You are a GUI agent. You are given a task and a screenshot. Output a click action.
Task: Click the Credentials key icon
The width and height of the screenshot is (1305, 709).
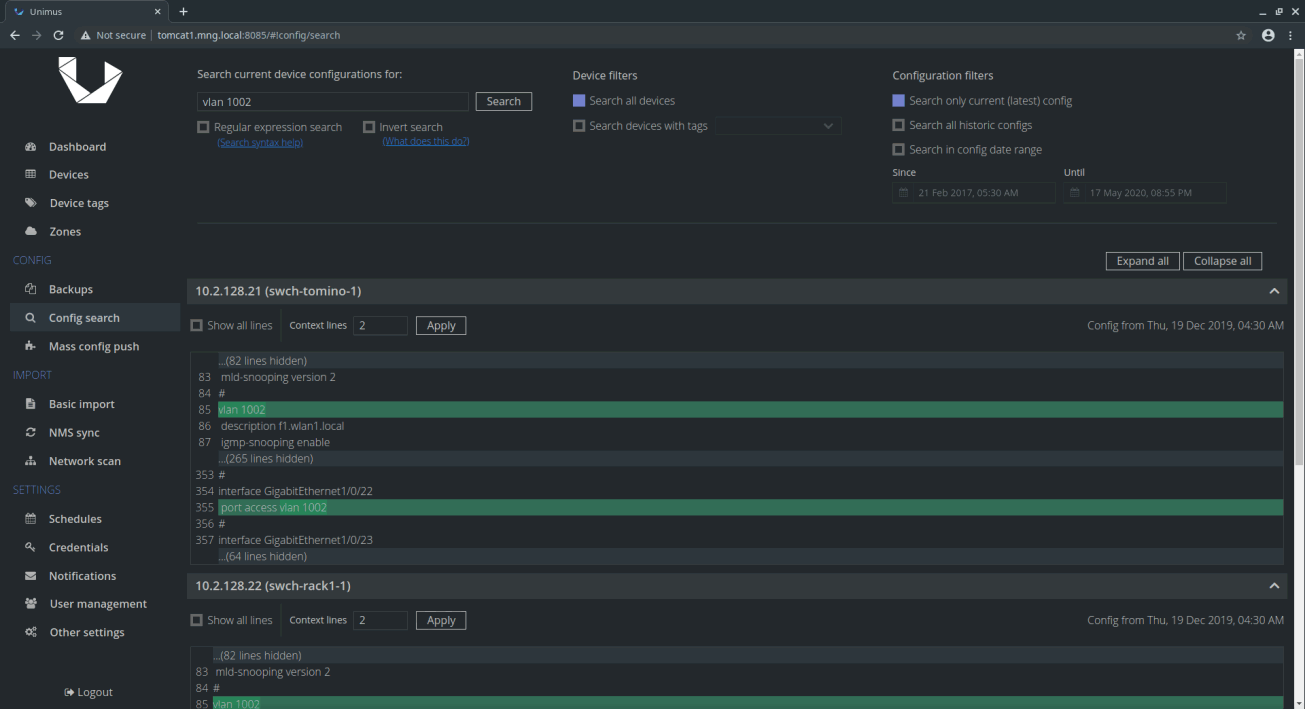[30, 548]
